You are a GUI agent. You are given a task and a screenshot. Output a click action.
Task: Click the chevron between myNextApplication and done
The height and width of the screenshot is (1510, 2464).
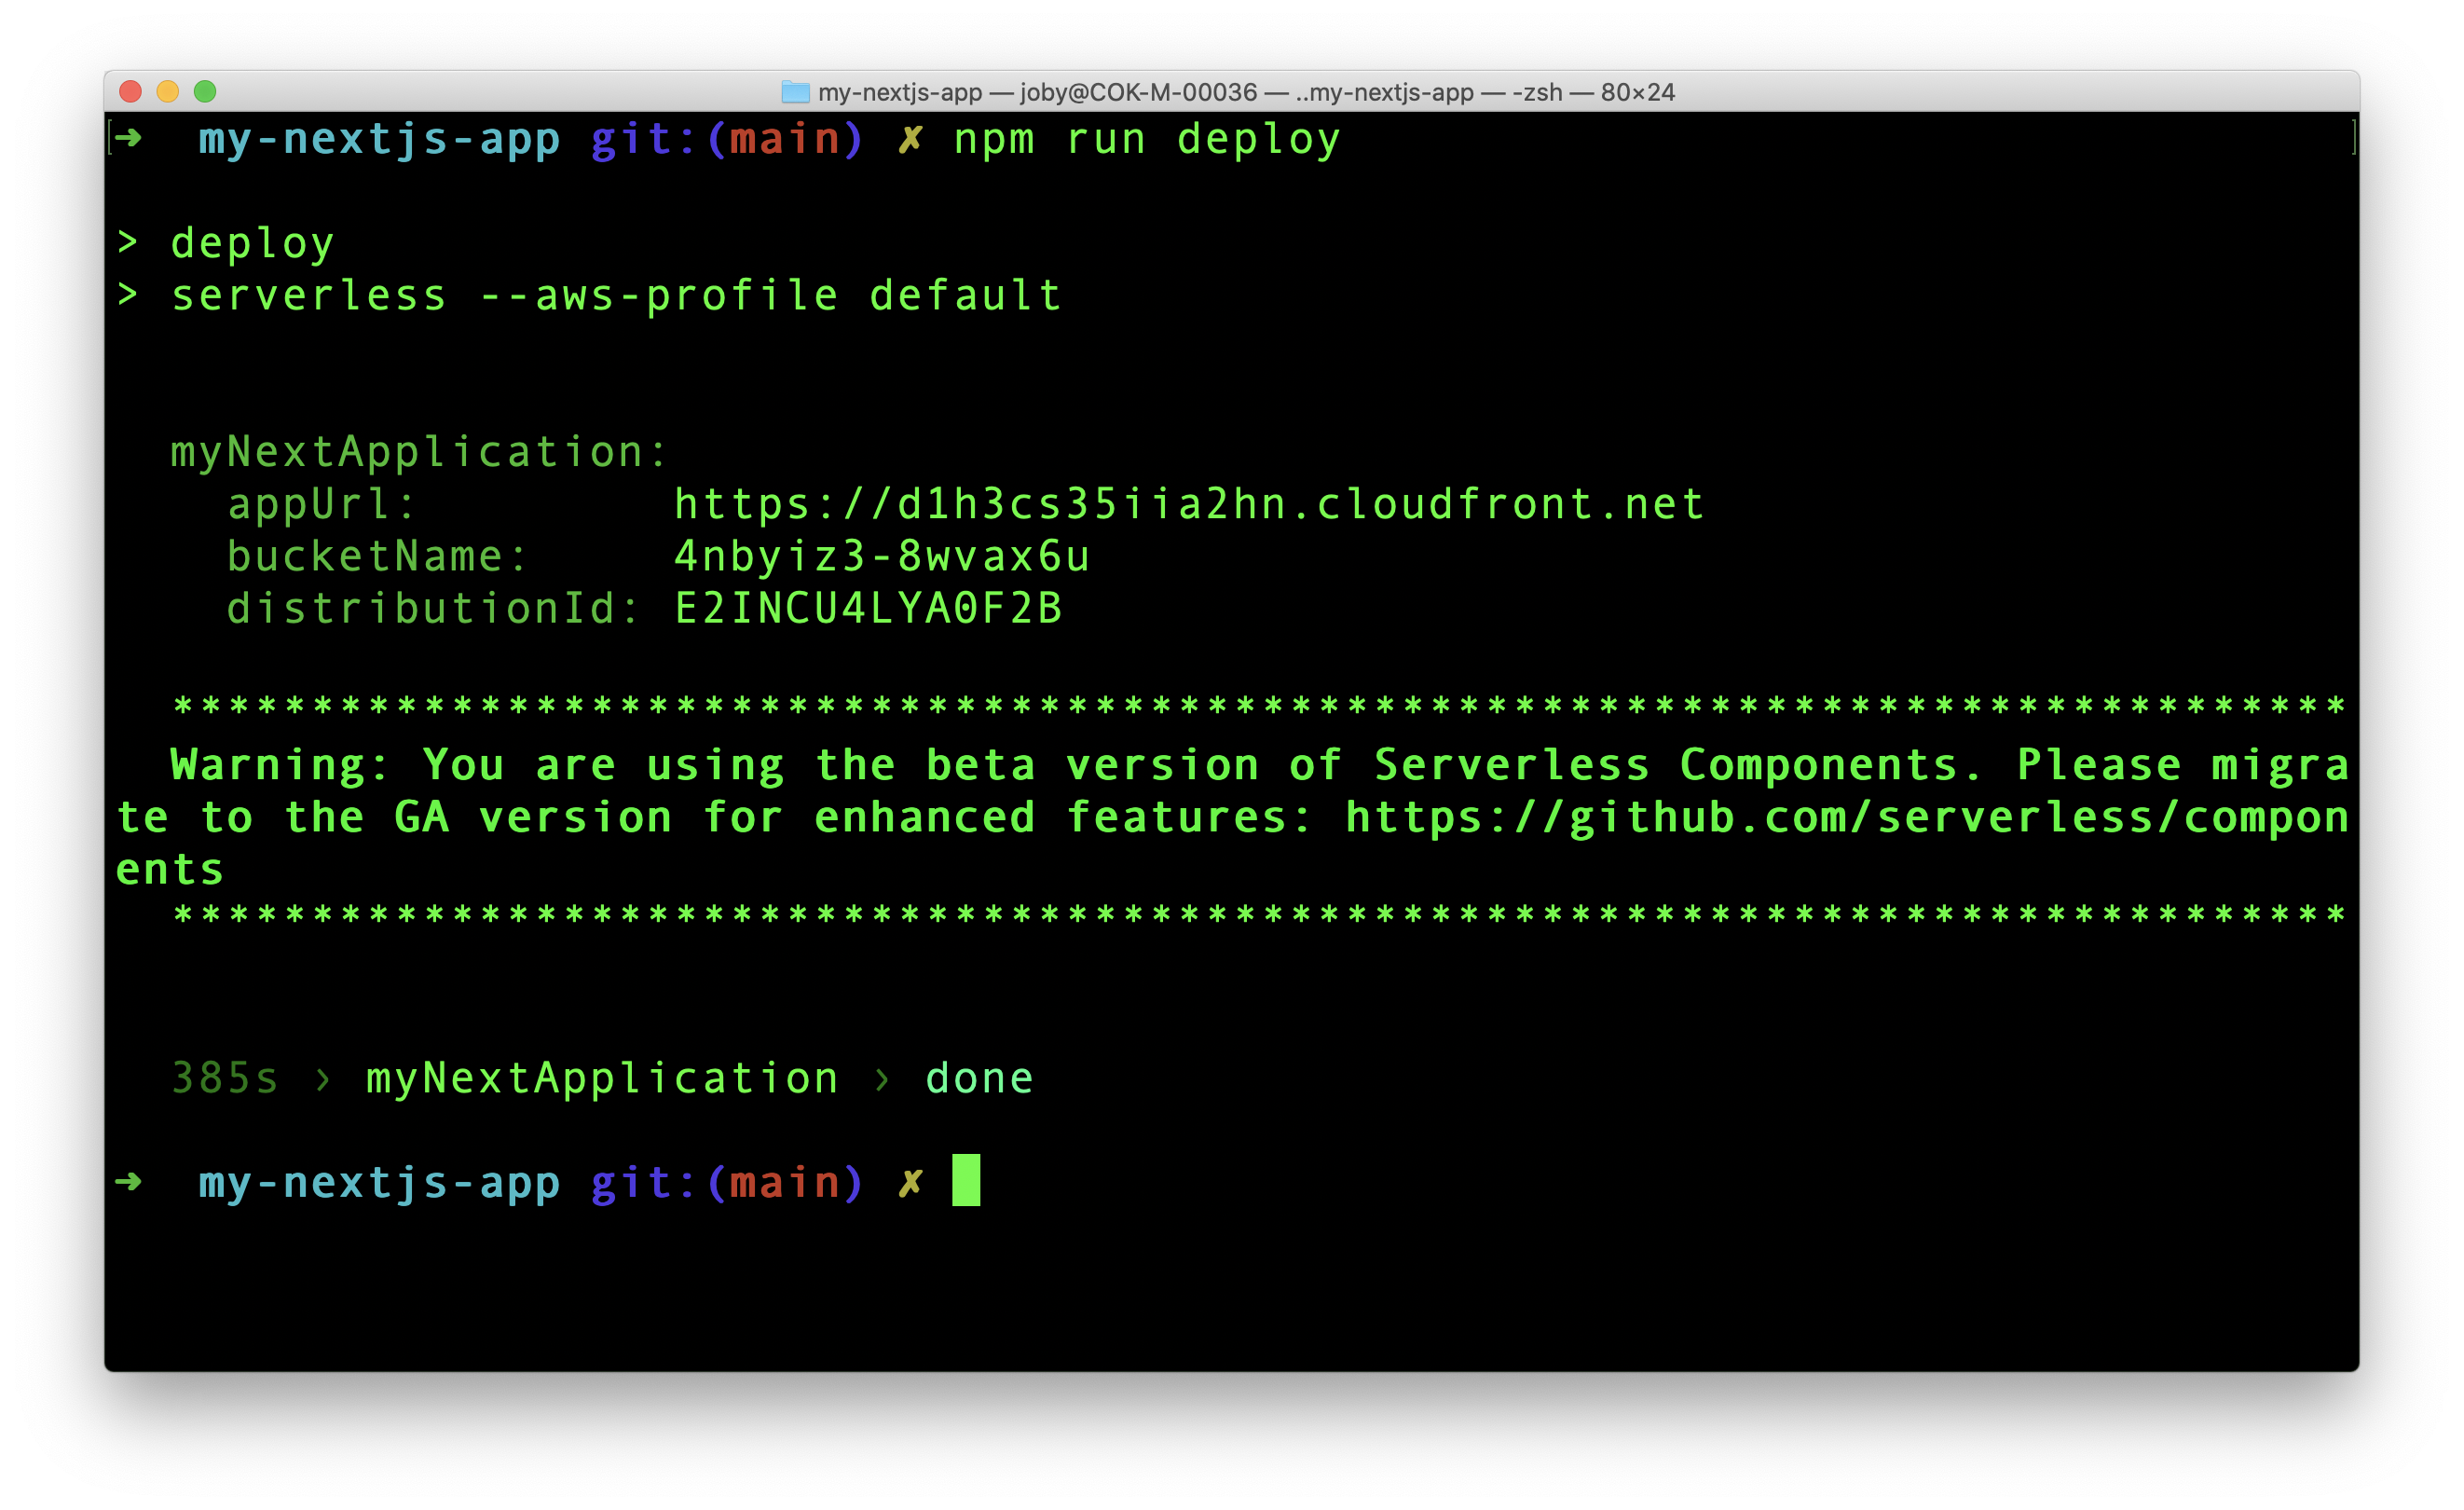tap(881, 1078)
